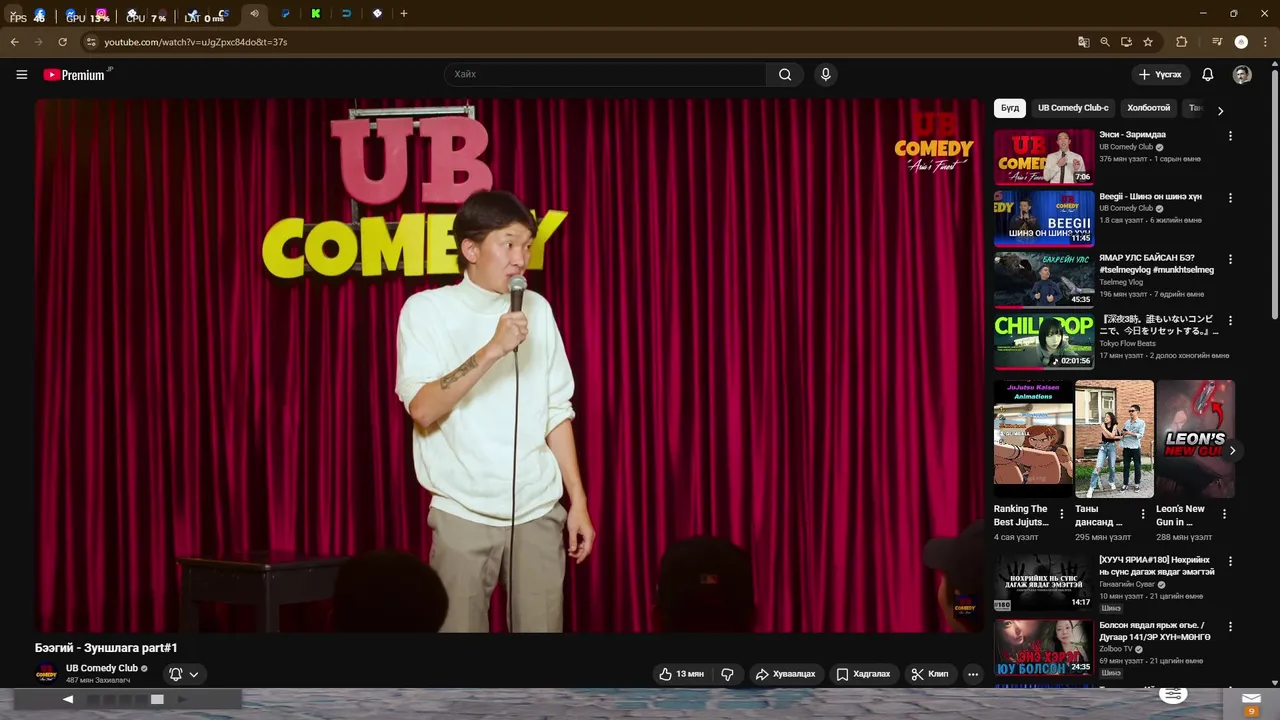Open the browser extensions puzzle icon
The height and width of the screenshot is (720, 1280).
(x=1181, y=42)
